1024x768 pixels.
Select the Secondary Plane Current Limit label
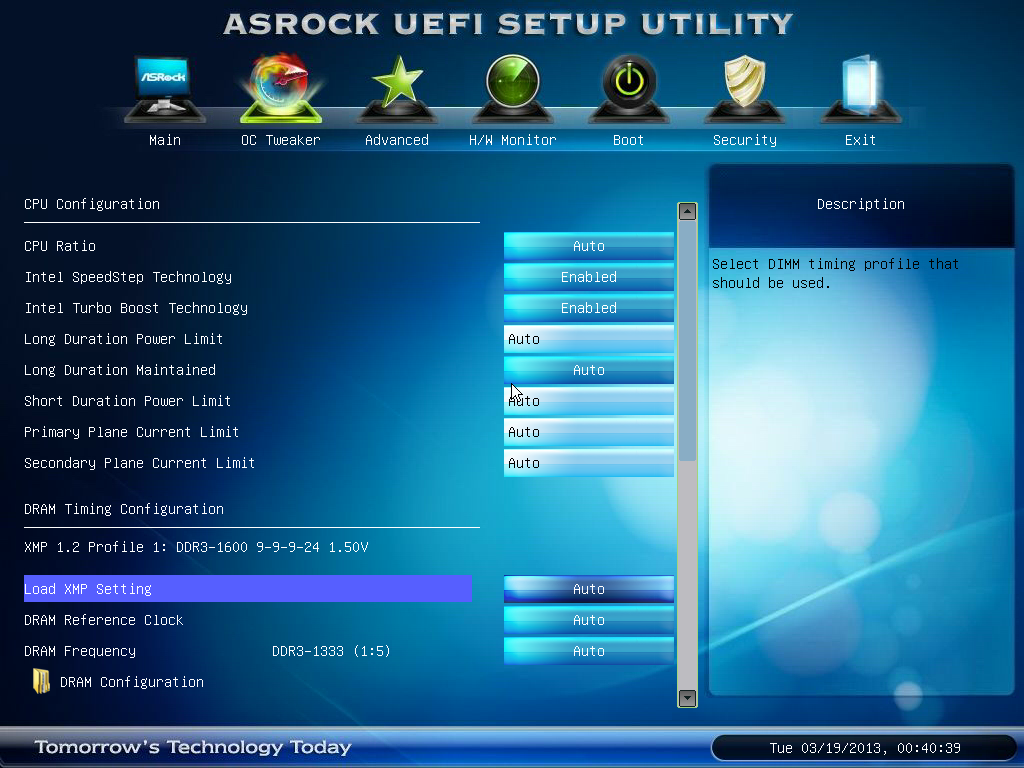(x=139, y=463)
